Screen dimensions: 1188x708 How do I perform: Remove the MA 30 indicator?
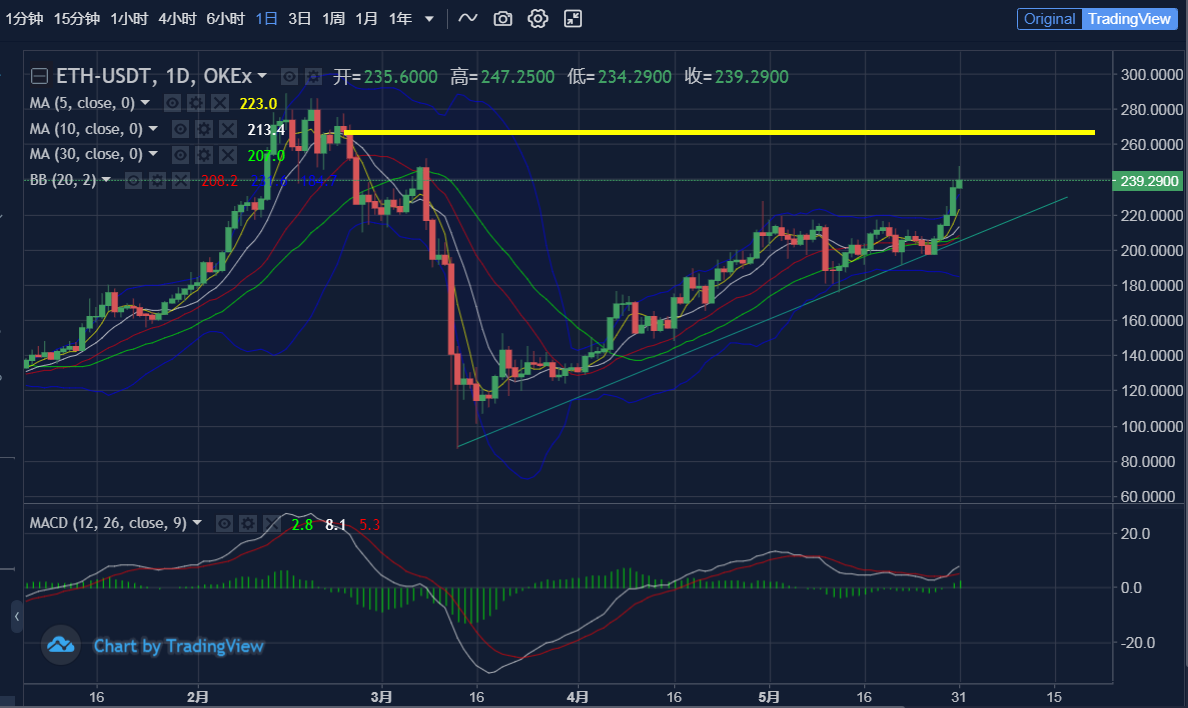tap(228, 155)
